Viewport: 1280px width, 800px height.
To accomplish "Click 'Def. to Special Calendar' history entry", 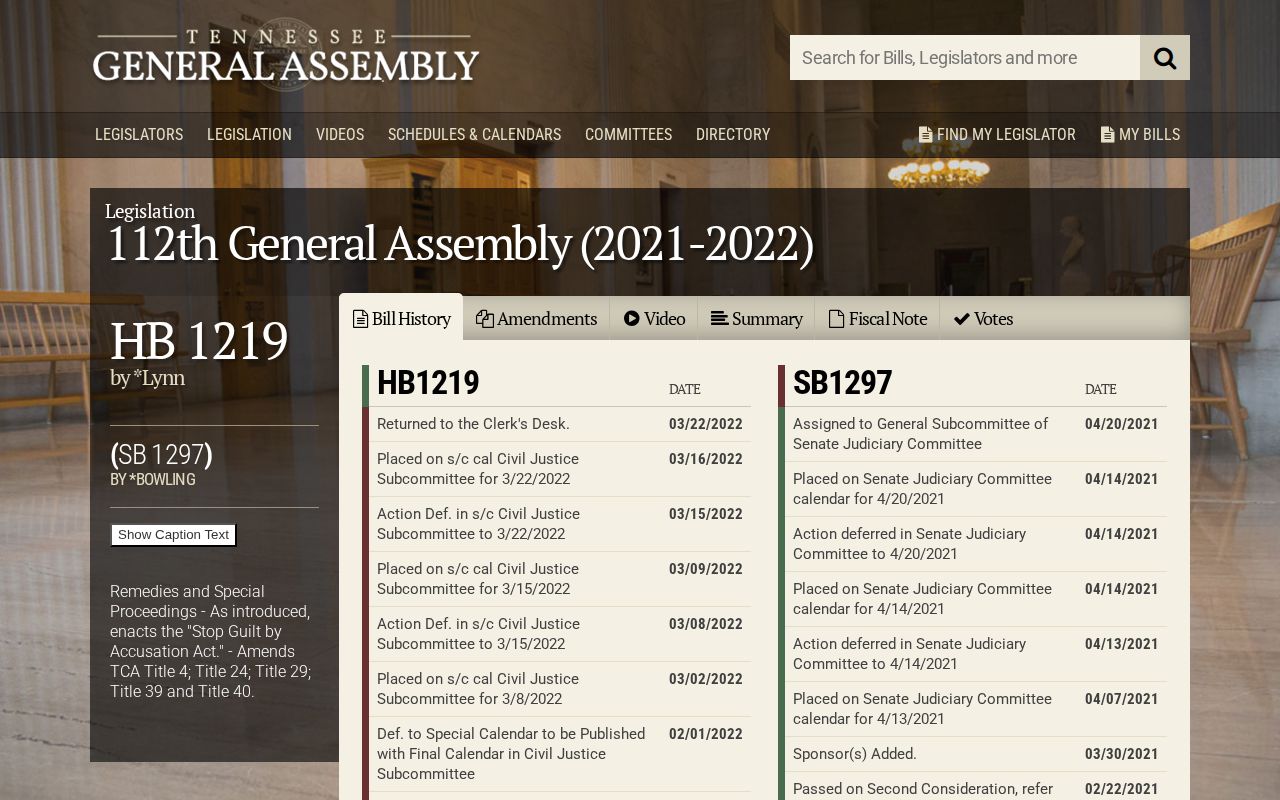I will (511, 754).
